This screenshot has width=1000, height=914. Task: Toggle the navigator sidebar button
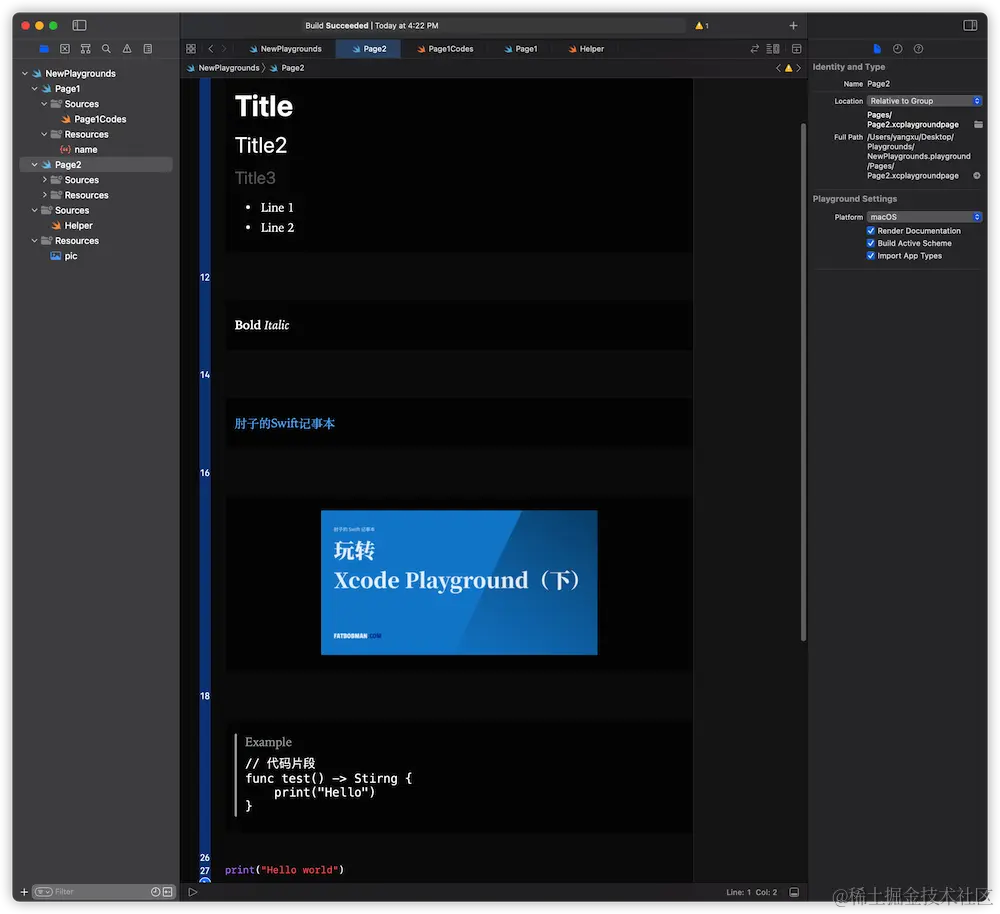[x=79, y=26]
